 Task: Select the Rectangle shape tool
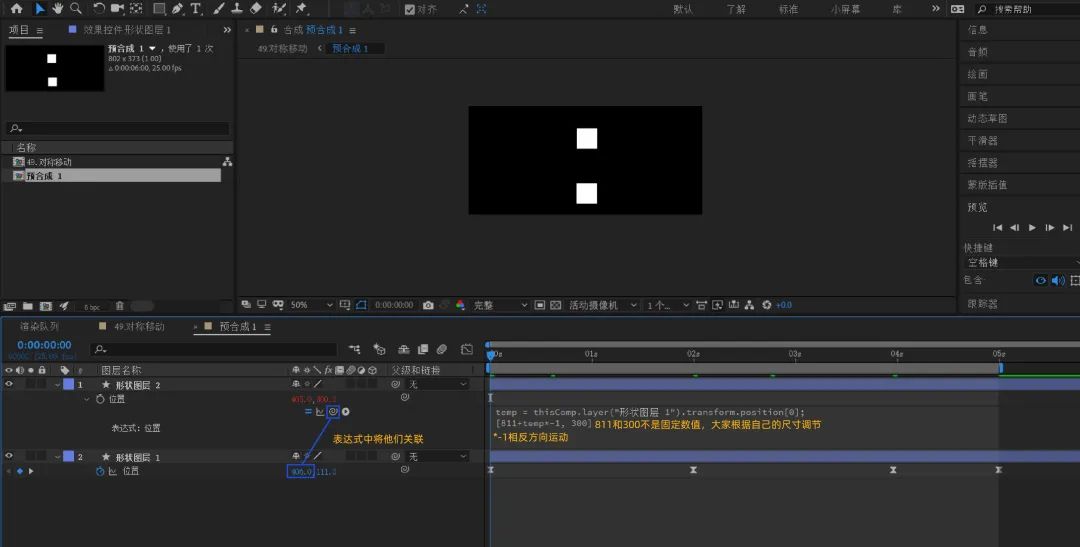(159, 9)
